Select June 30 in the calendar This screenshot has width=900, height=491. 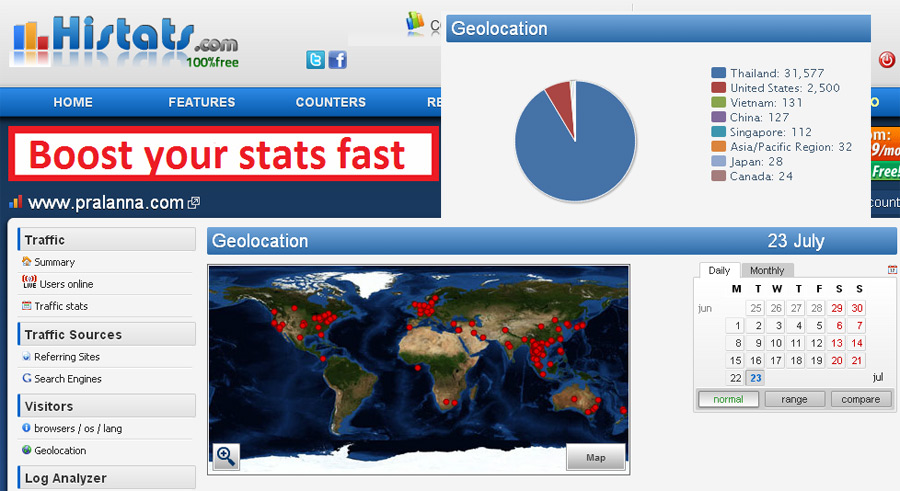856,308
